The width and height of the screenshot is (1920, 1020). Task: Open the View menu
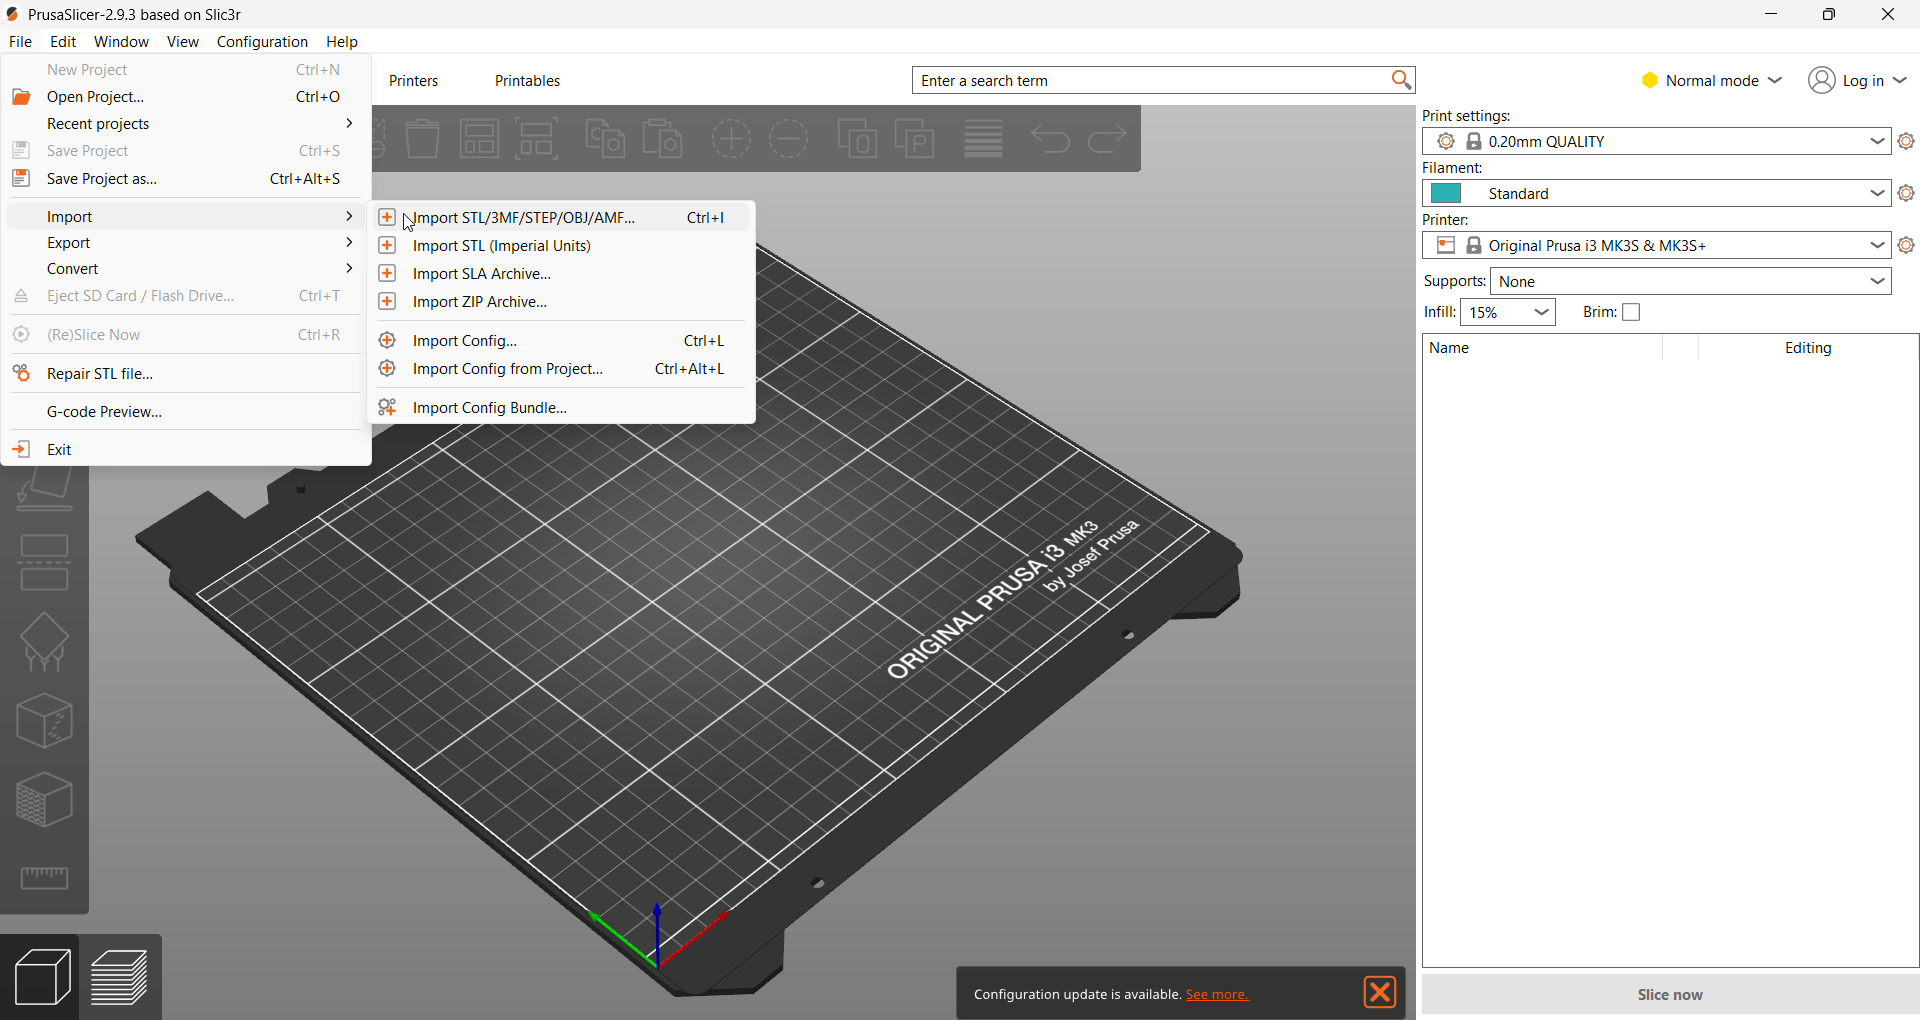[x=182, y=42]
